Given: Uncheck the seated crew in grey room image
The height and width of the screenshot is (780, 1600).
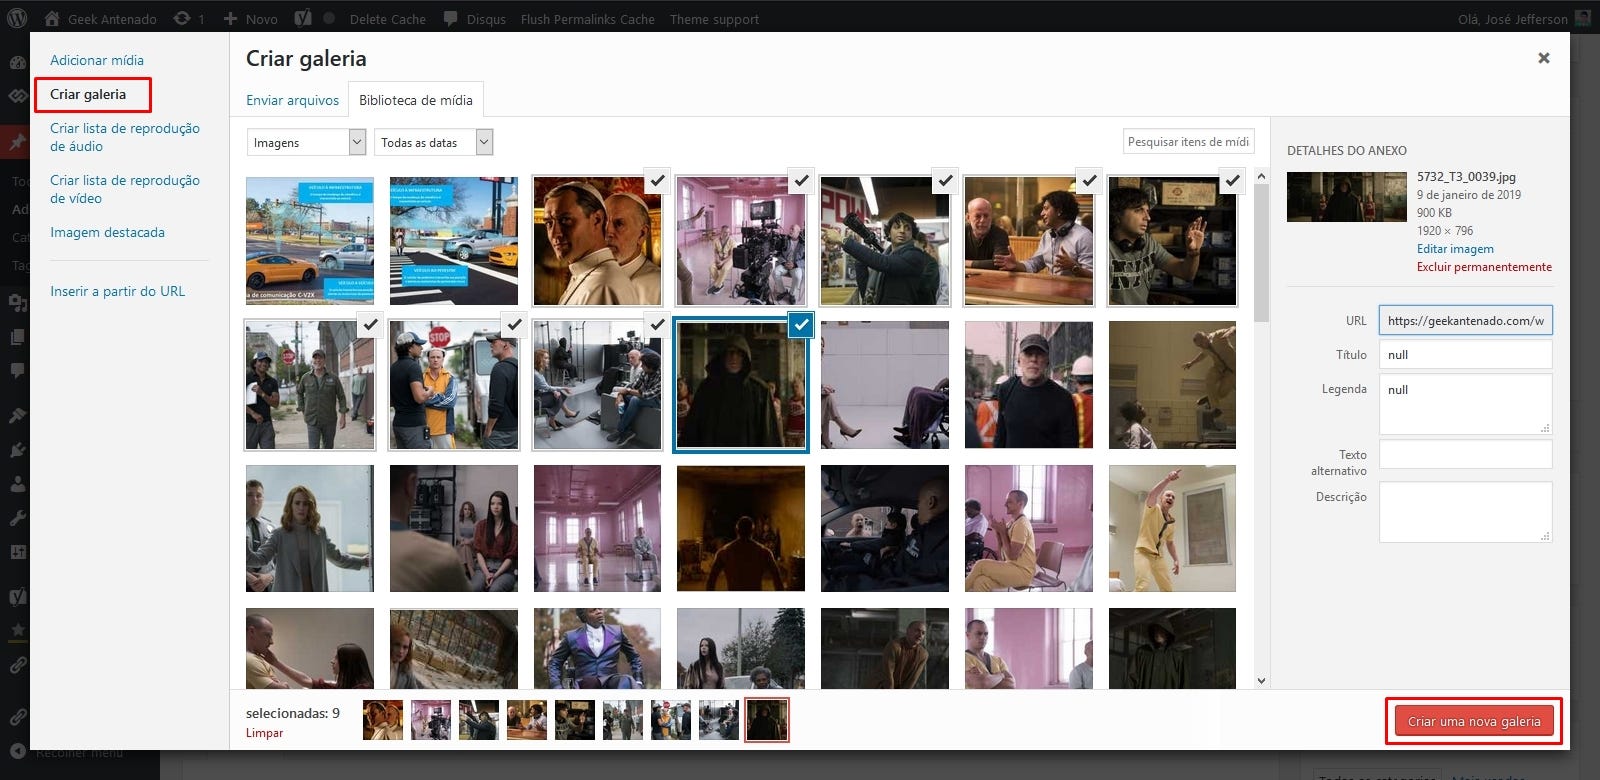Looking at the screenshot, I should [656, 324].
